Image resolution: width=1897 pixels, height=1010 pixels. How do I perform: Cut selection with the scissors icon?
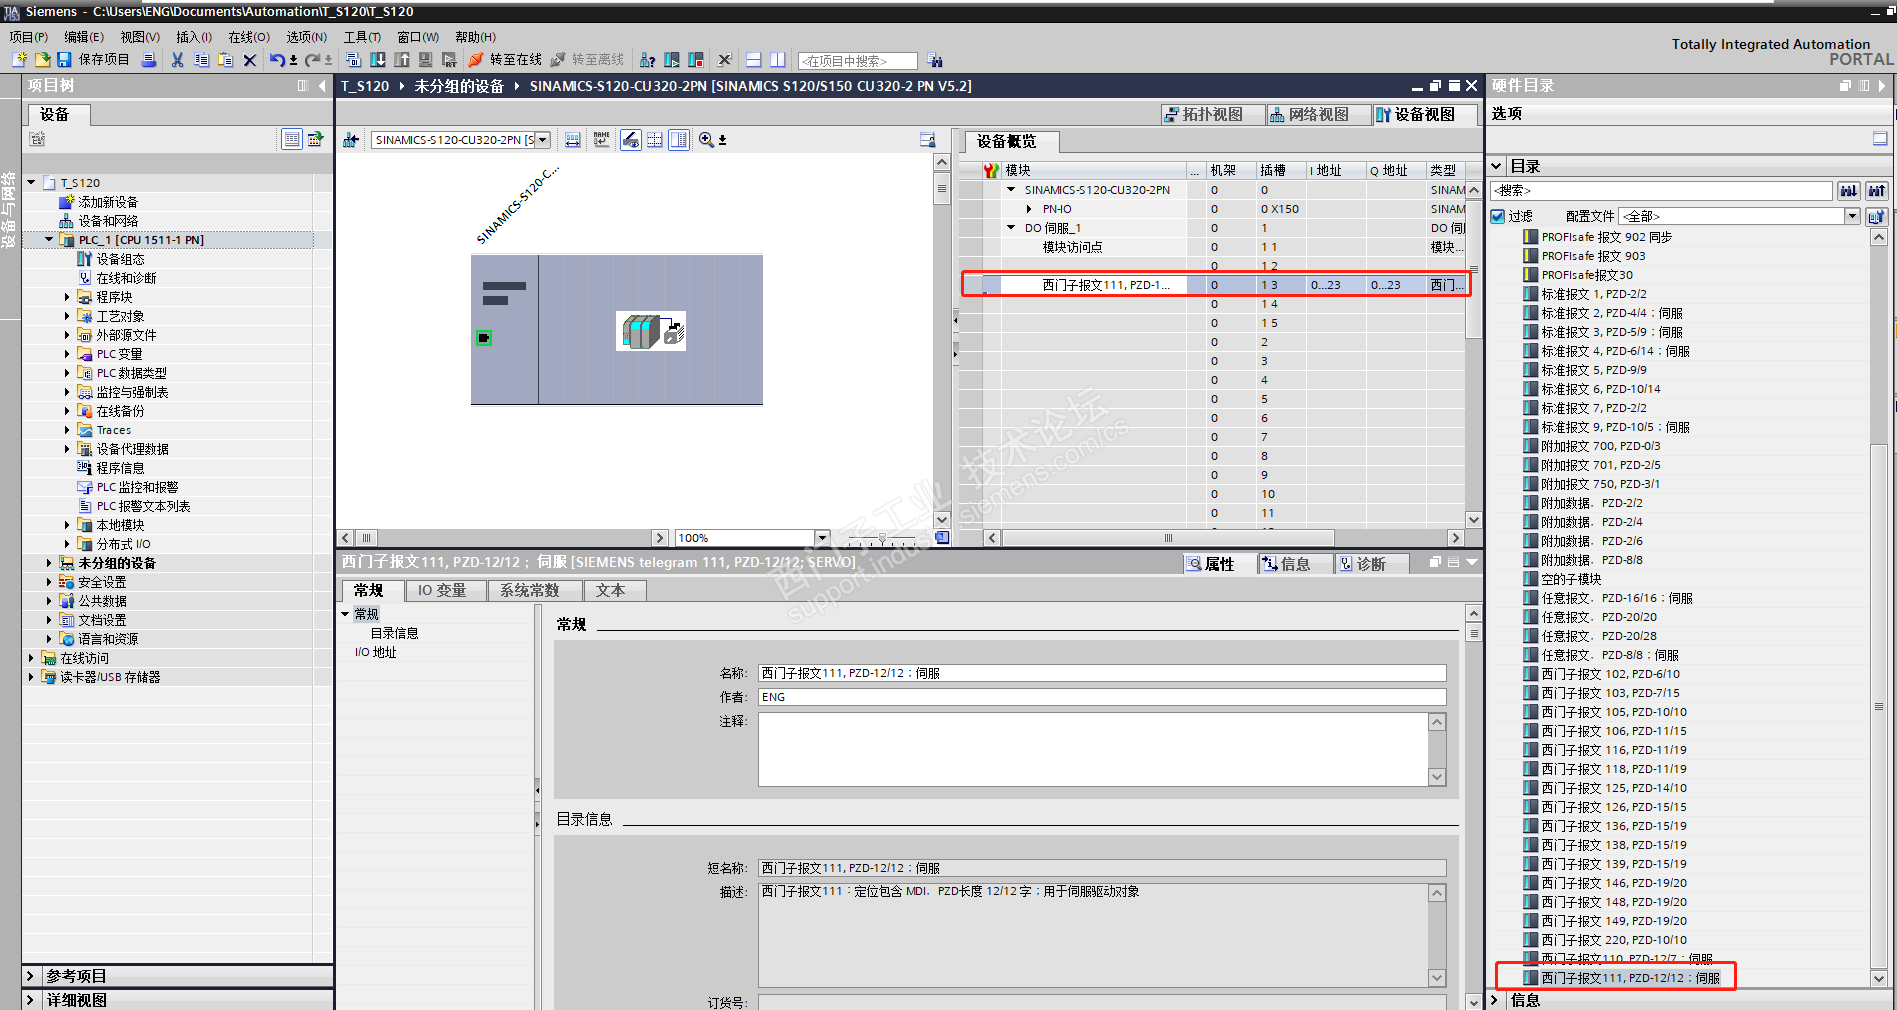[x=177, y=60]
